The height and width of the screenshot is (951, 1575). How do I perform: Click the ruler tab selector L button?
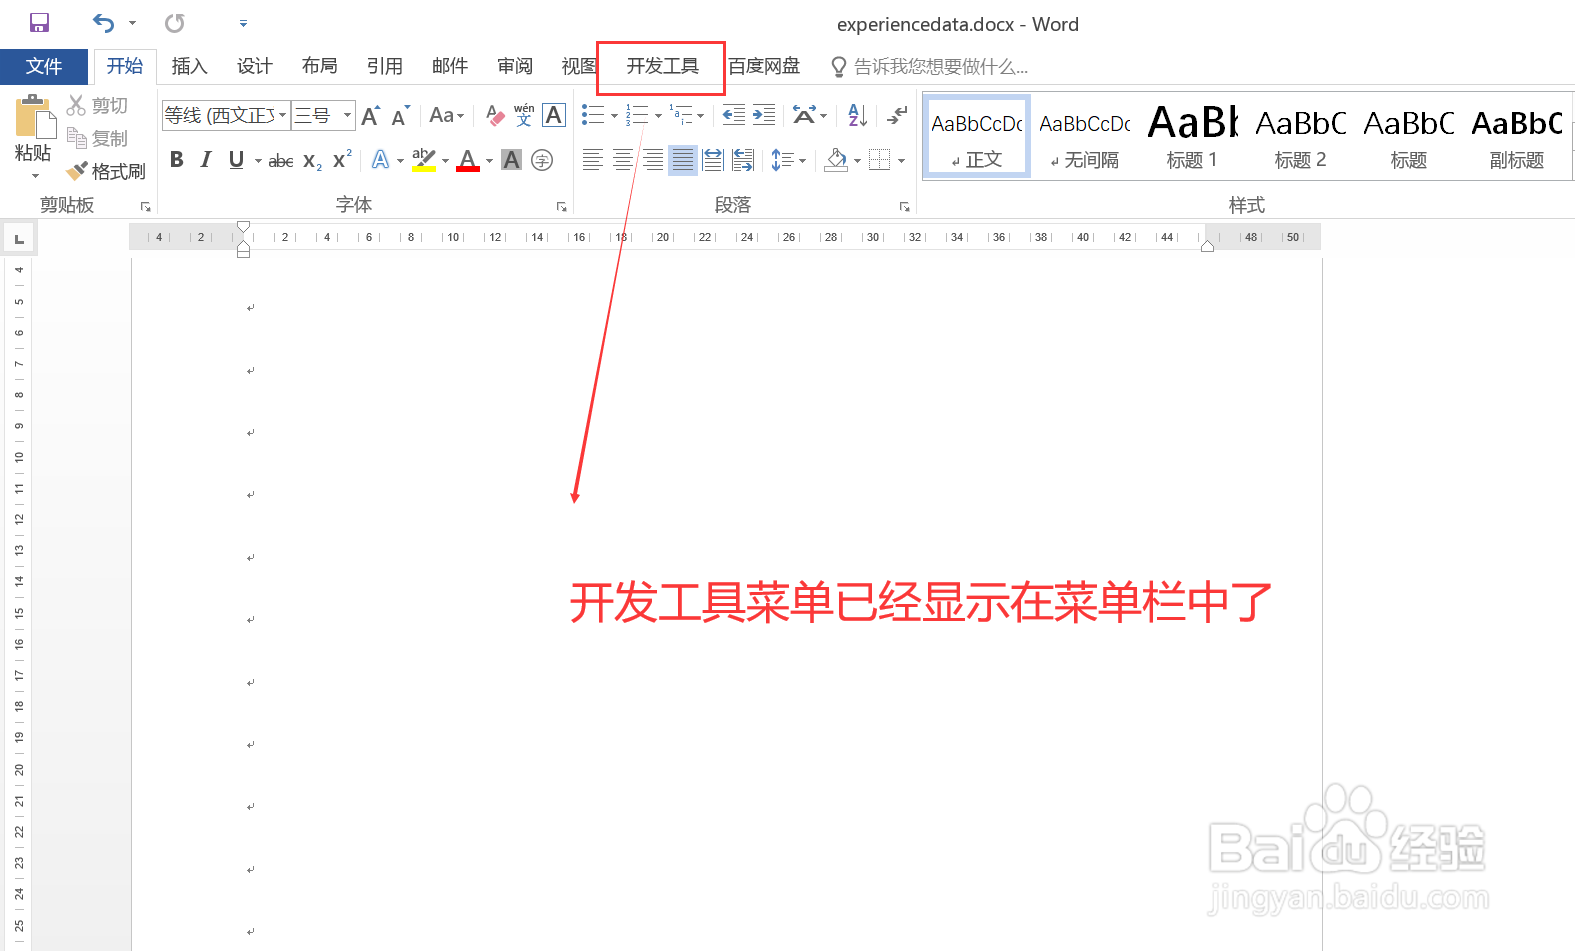19,238
